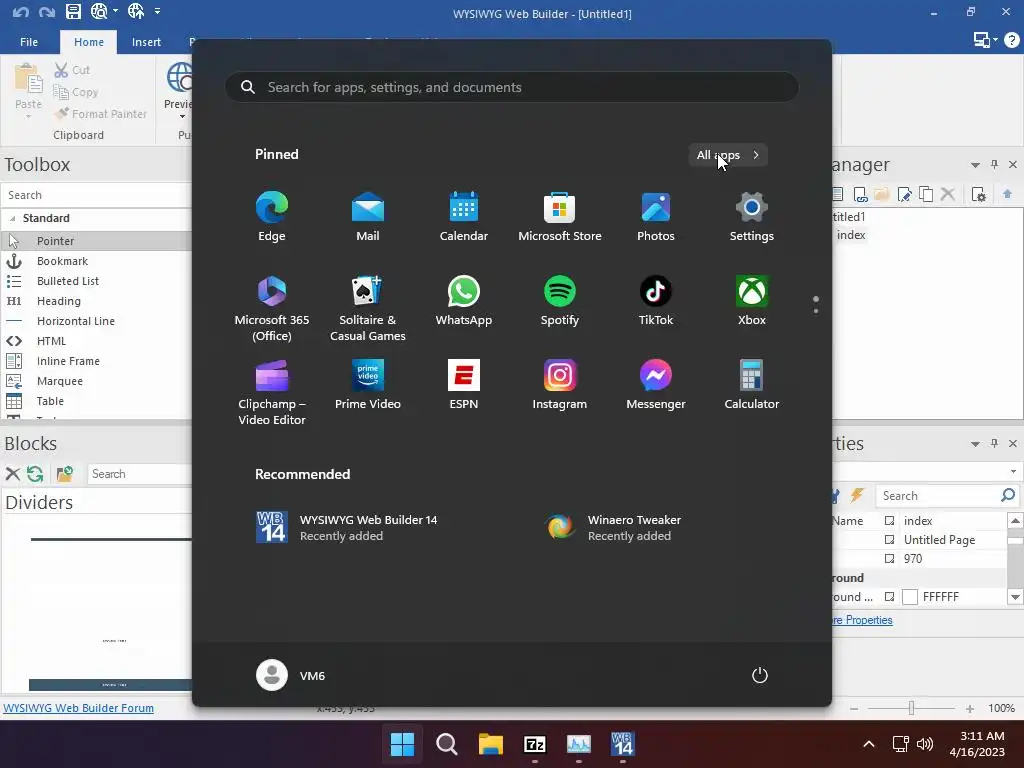Launch the Mail app
Image resolution: width=1024 pixels, height=768 pixels.
(x=368, y=217)
